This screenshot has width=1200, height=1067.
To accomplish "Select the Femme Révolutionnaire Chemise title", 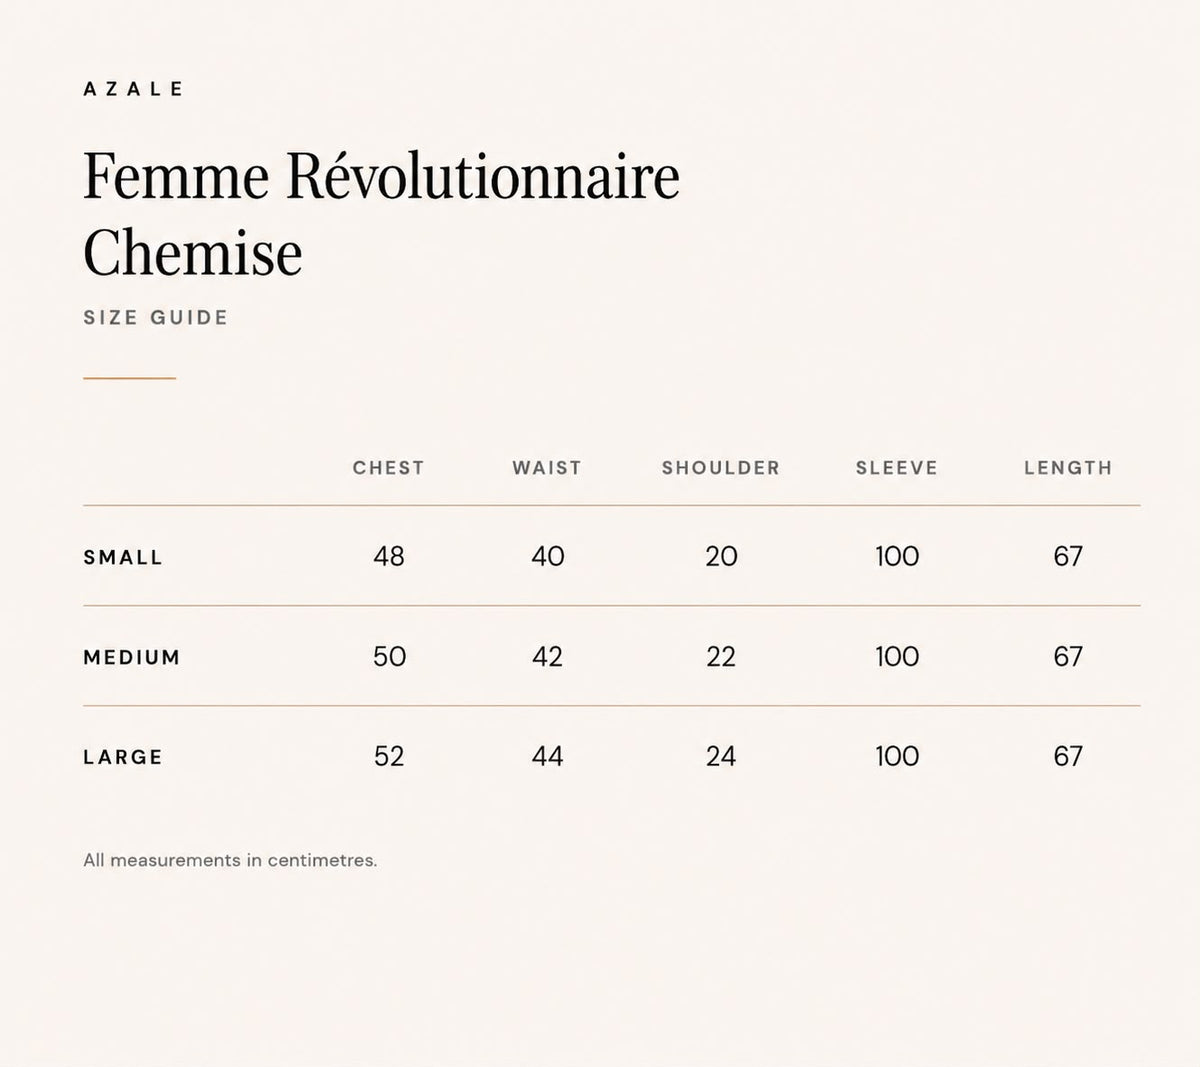I will pos(381,213).
